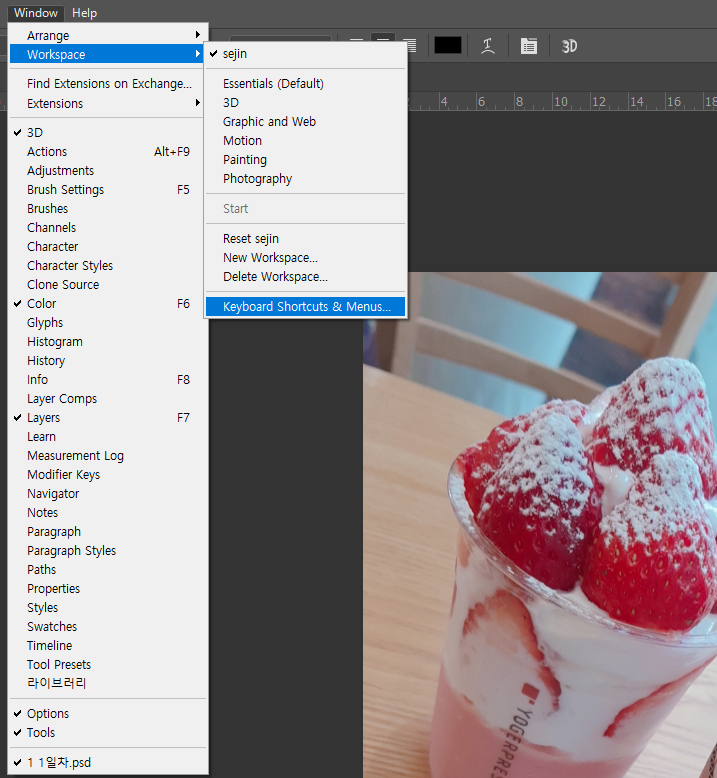Open the Styles panel

pos(106,607)
